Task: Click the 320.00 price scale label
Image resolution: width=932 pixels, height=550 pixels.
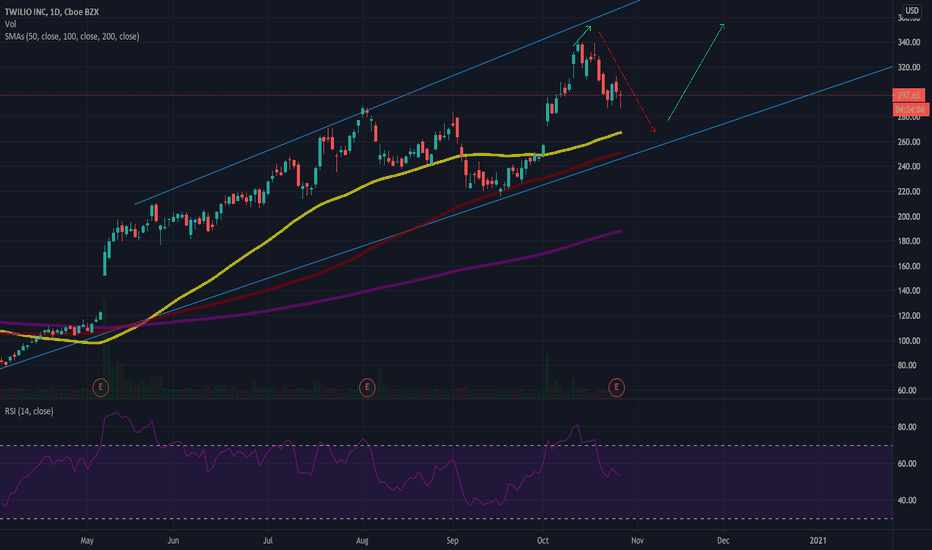Action: (x=909, y=68)
